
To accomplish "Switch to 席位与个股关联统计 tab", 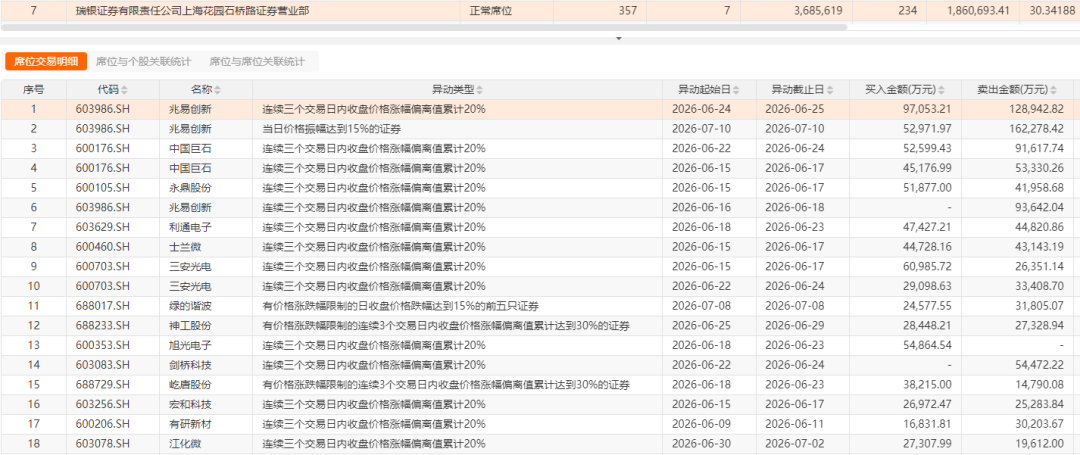I will coord(143,61).
